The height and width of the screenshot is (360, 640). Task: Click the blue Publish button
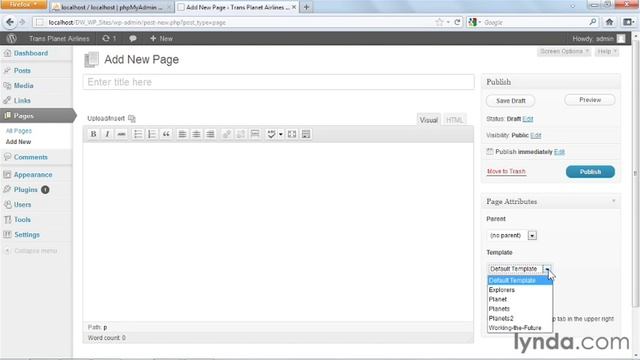pyautogui.click(x=590, y=172)
